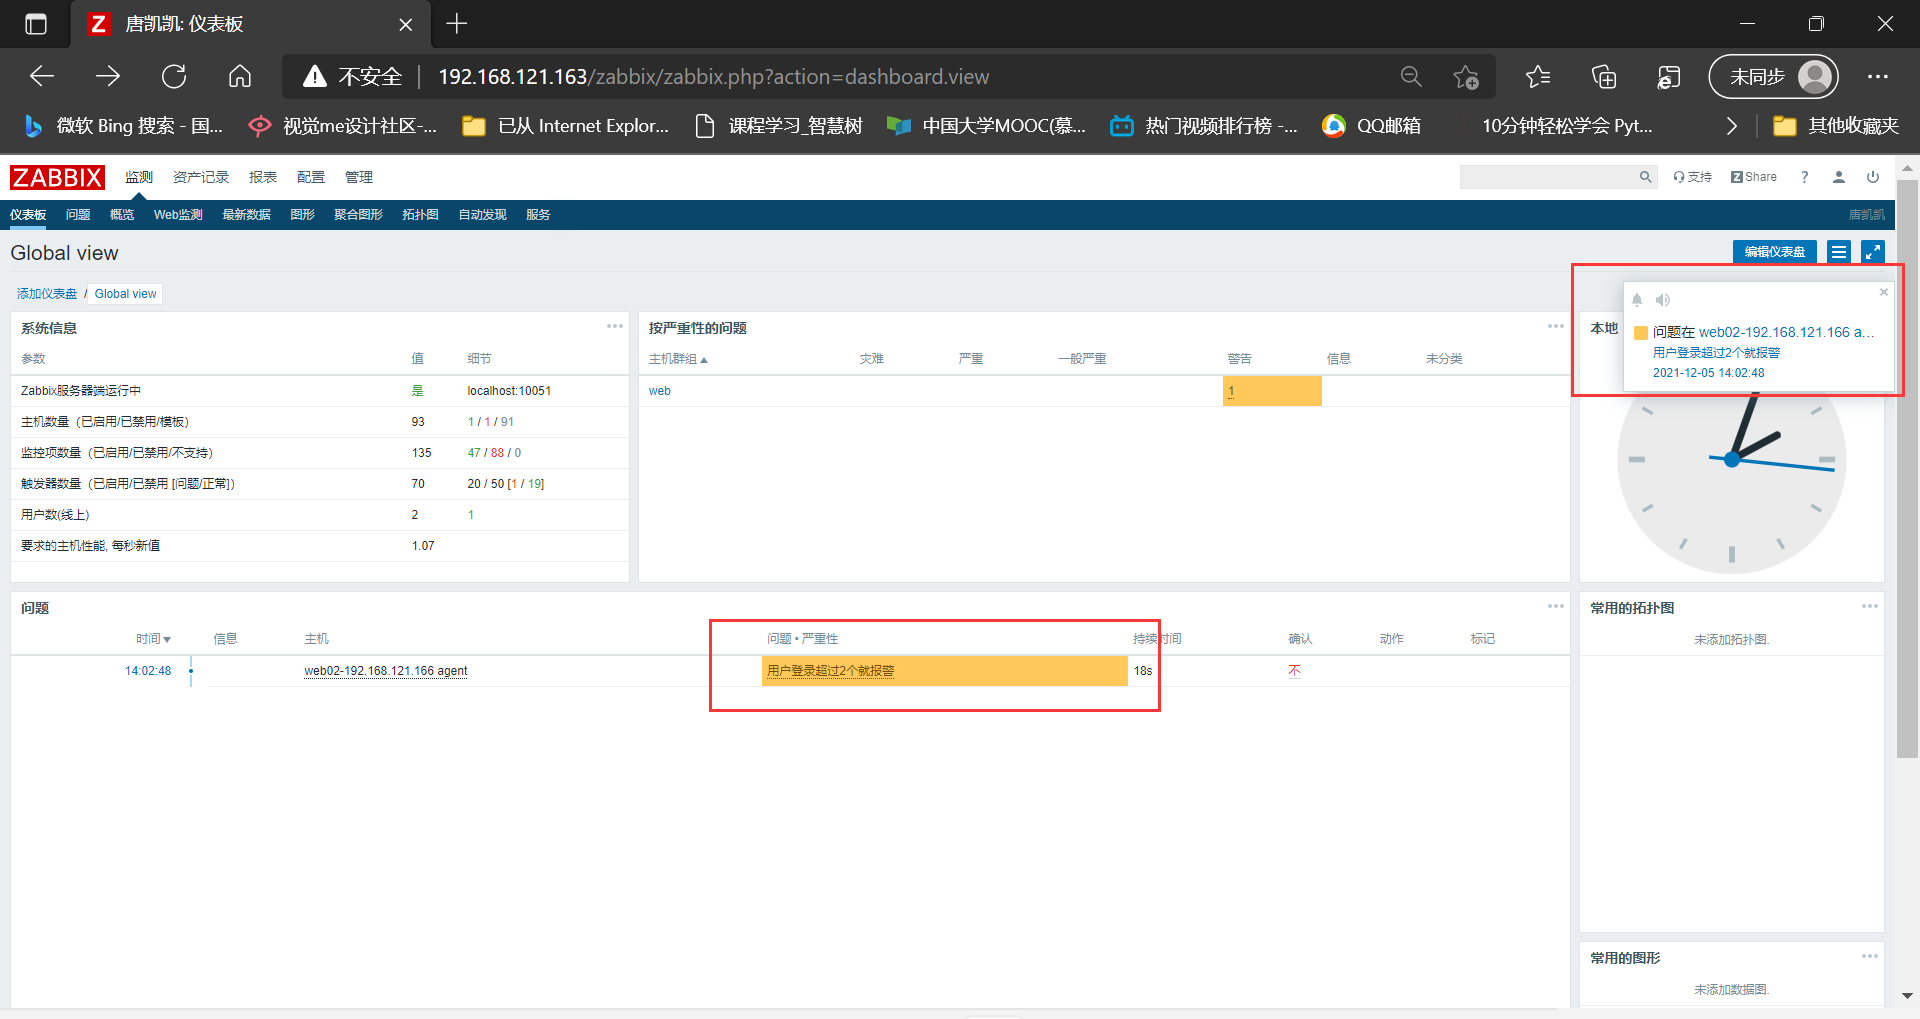Open Zabbix help question mark

pos(1805,177)
